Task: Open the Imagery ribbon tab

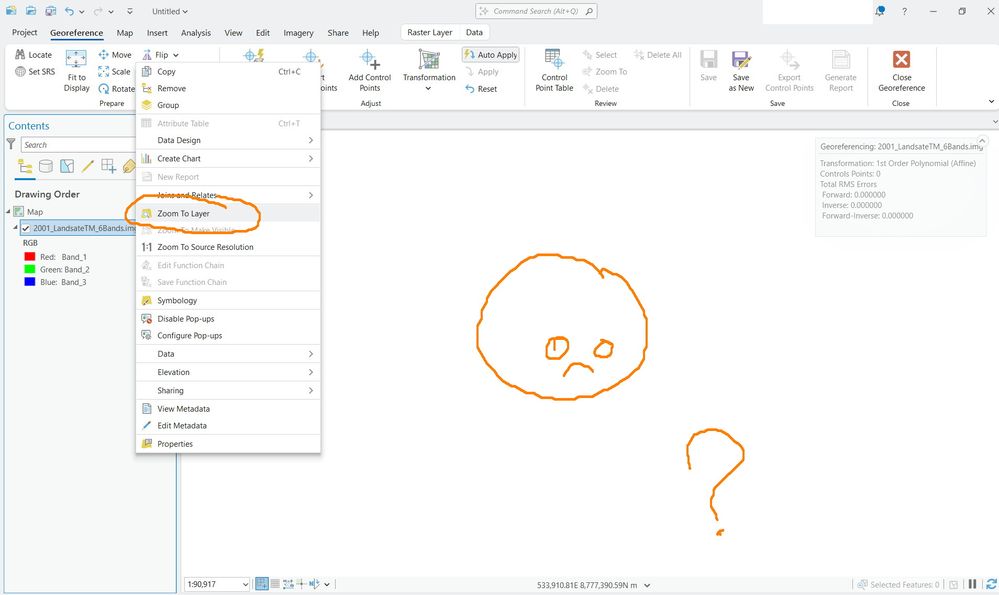Action: (298, 32)
